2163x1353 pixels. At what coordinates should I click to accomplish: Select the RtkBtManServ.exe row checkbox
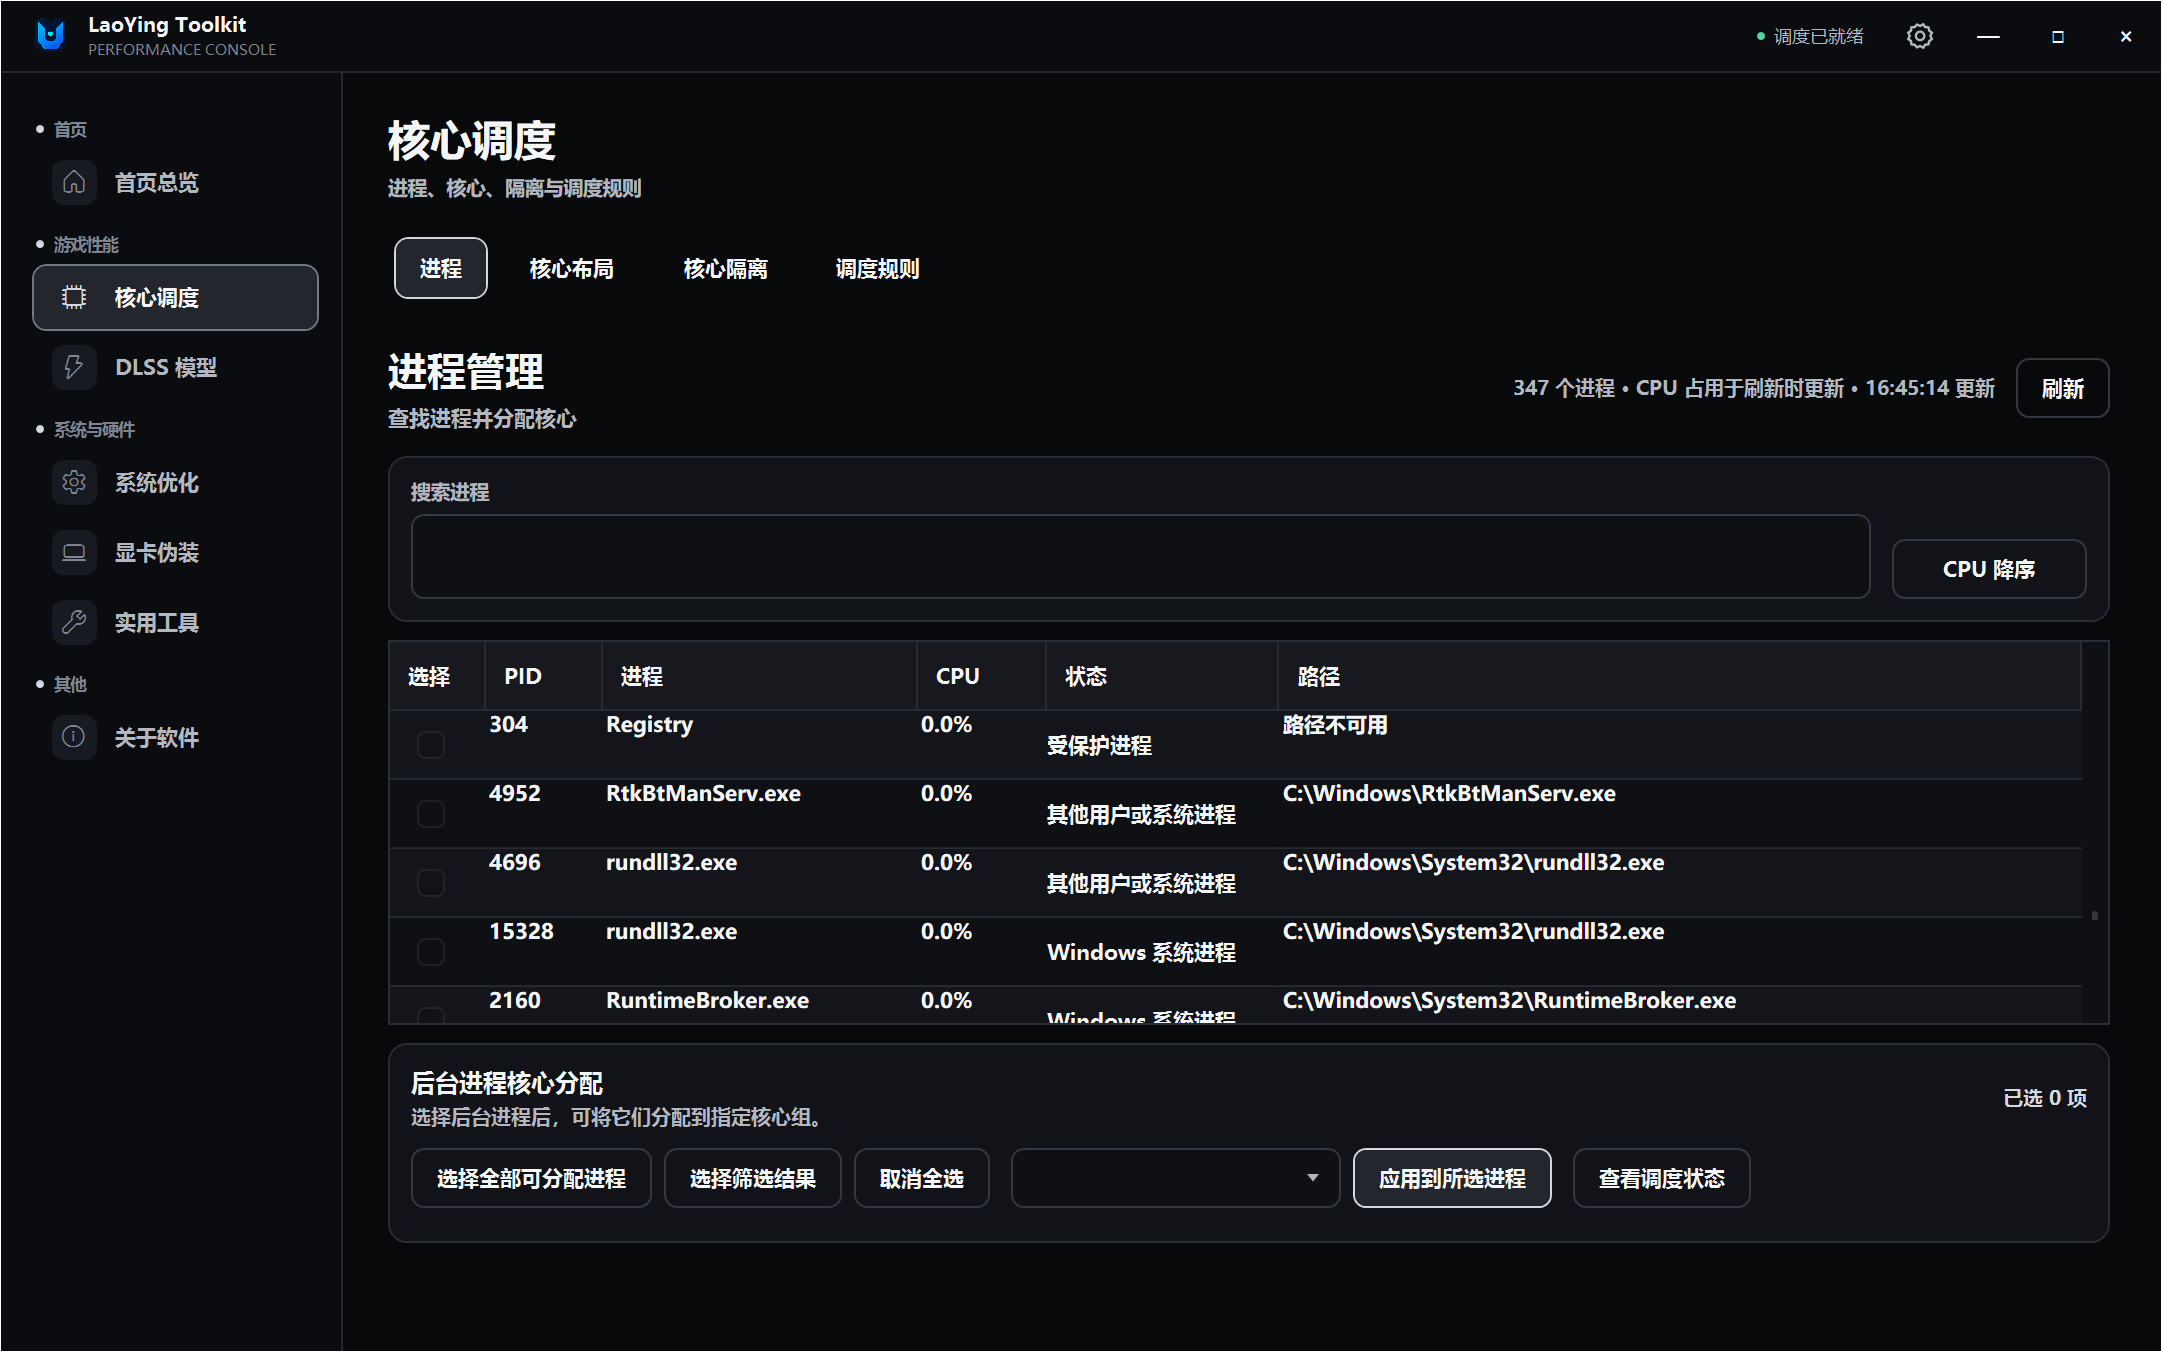point(431,814)
